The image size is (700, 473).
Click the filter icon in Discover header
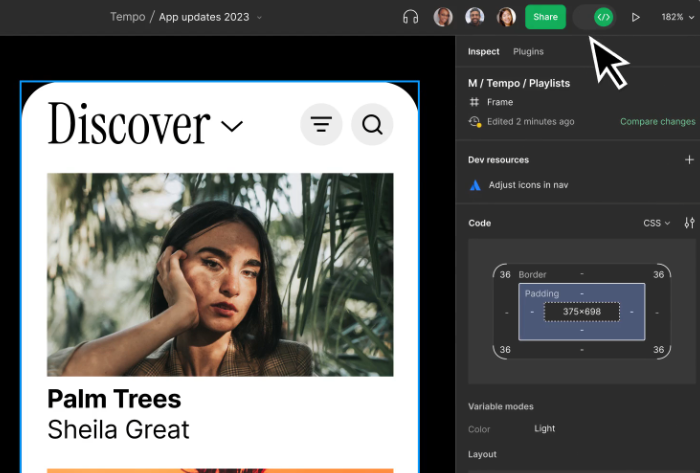click(321, 124)
